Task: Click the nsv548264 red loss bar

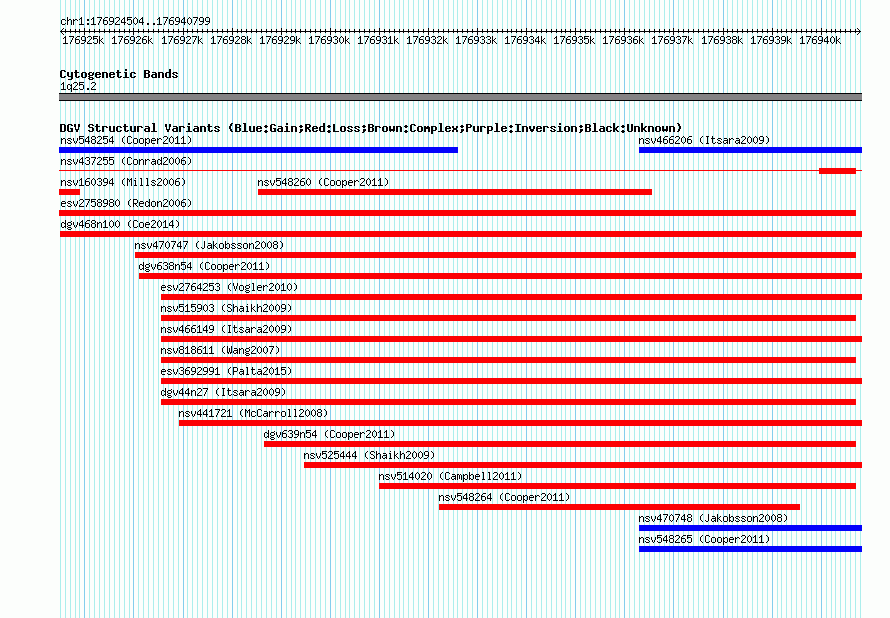Action: pos(619,507)
